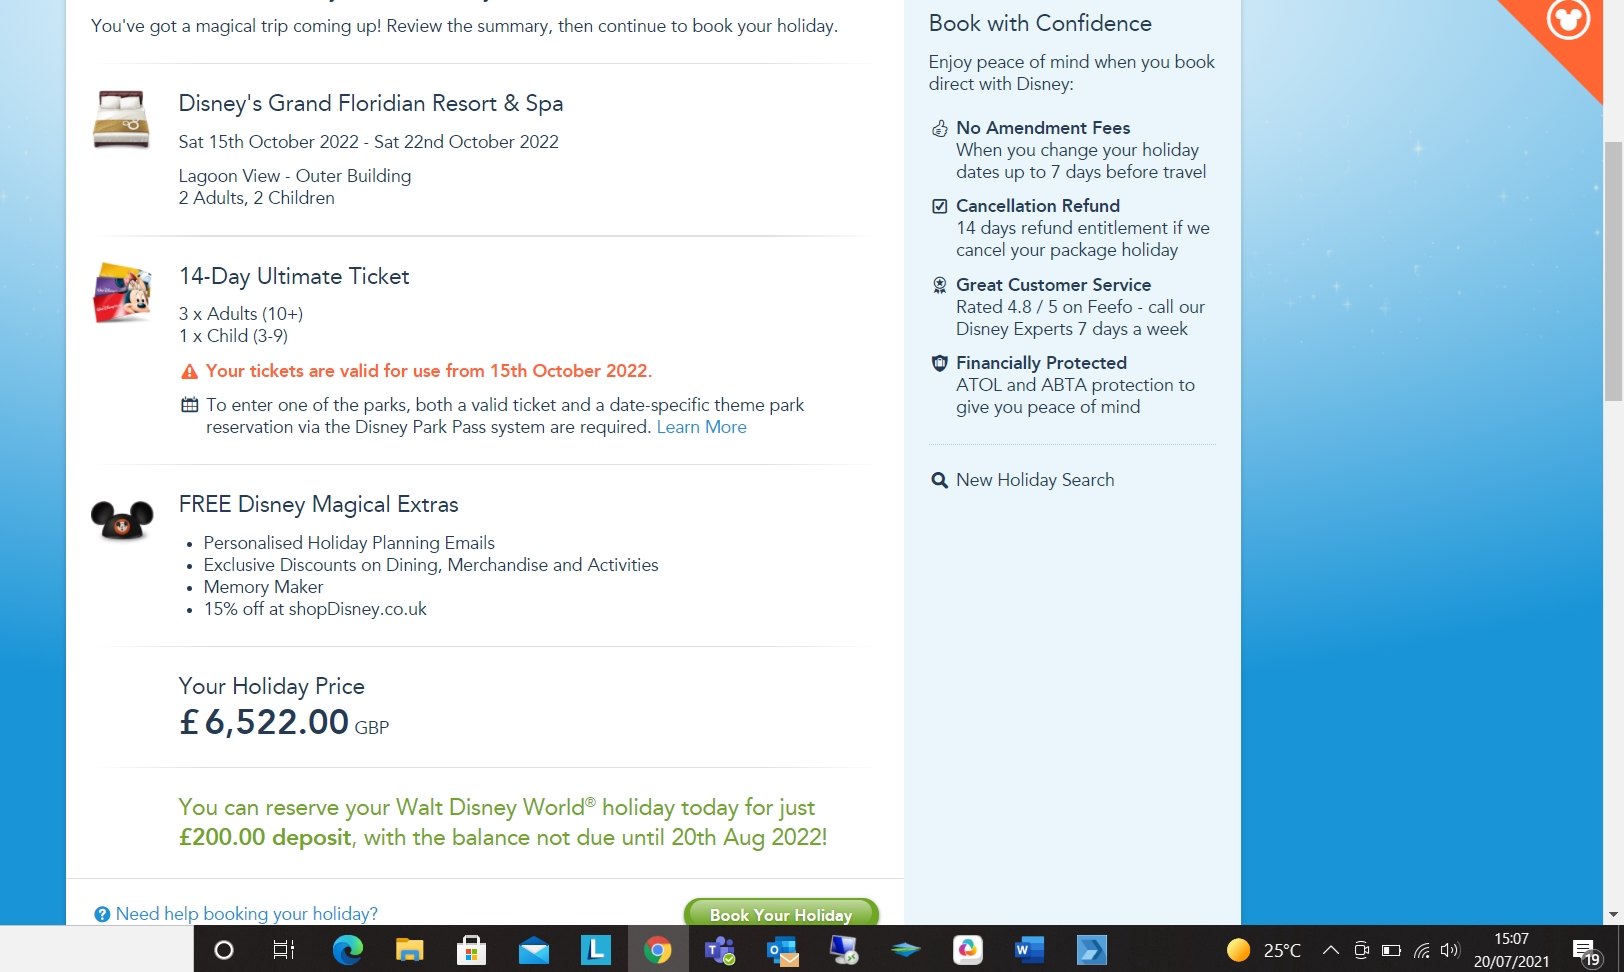
Task: Open the Learn More link
Action: click(701, 427)
